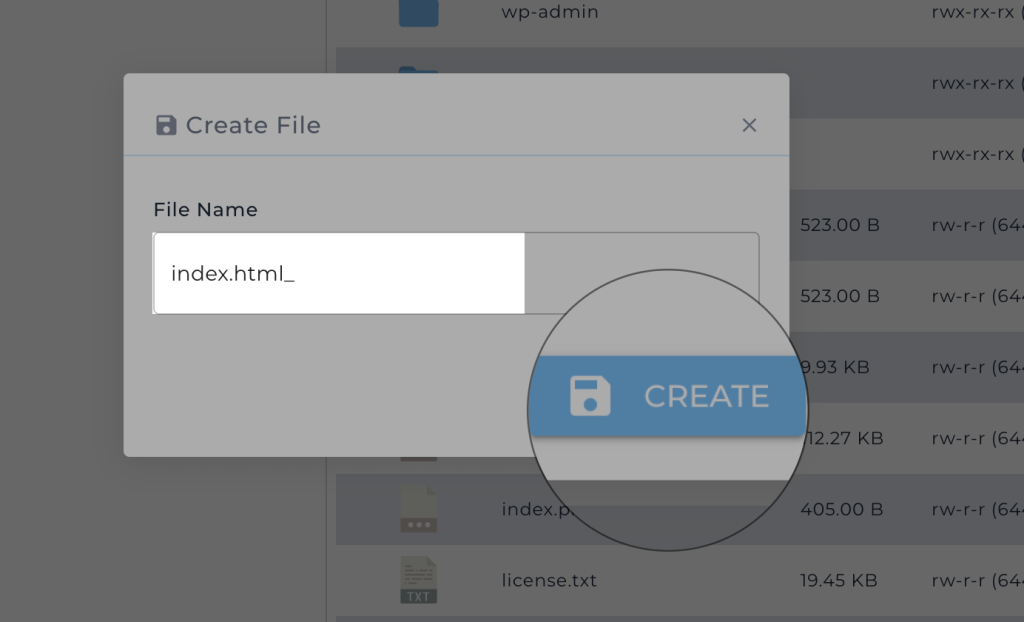Click the index.php file icon

[418, 510]
